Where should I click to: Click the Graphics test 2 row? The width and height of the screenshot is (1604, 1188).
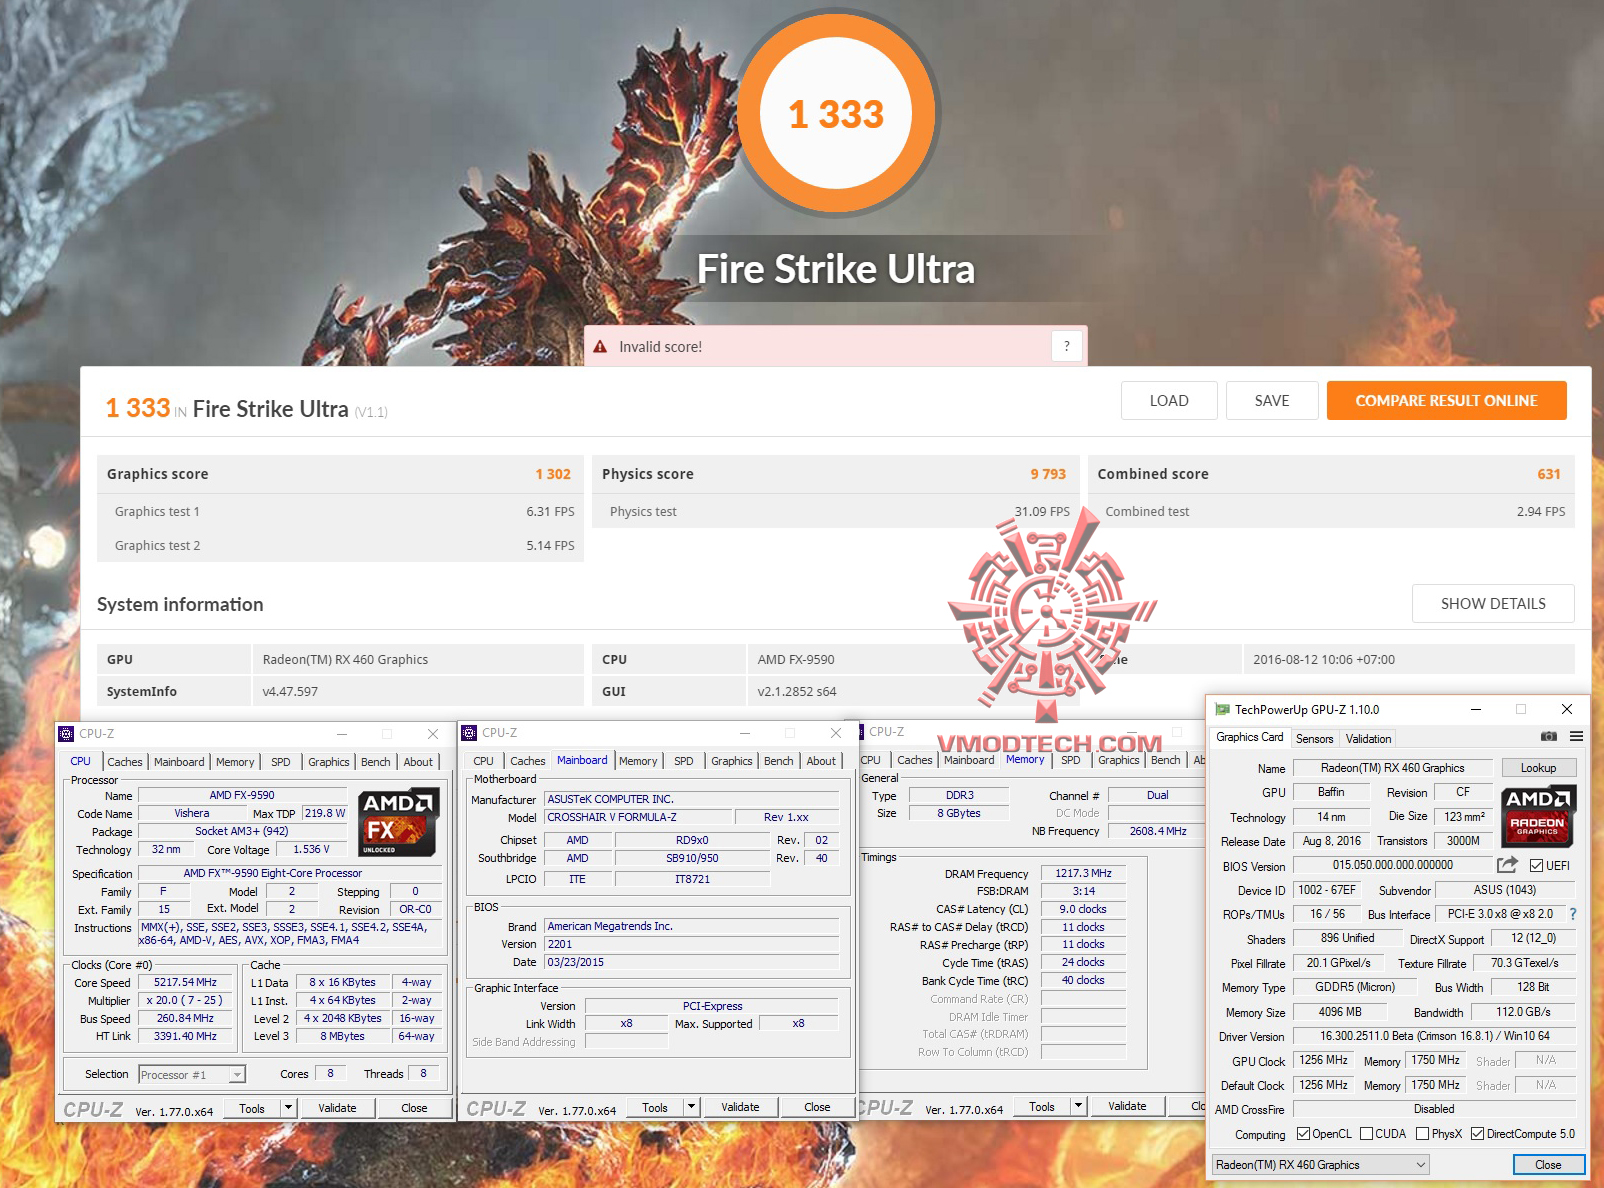341,545
